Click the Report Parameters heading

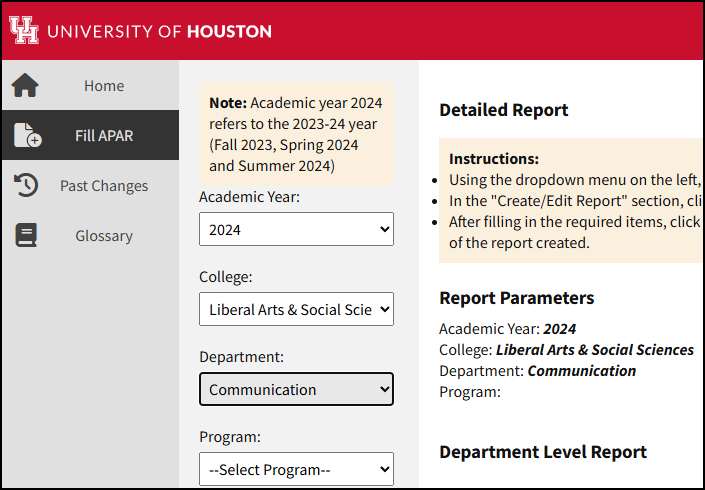coord(516,298)
